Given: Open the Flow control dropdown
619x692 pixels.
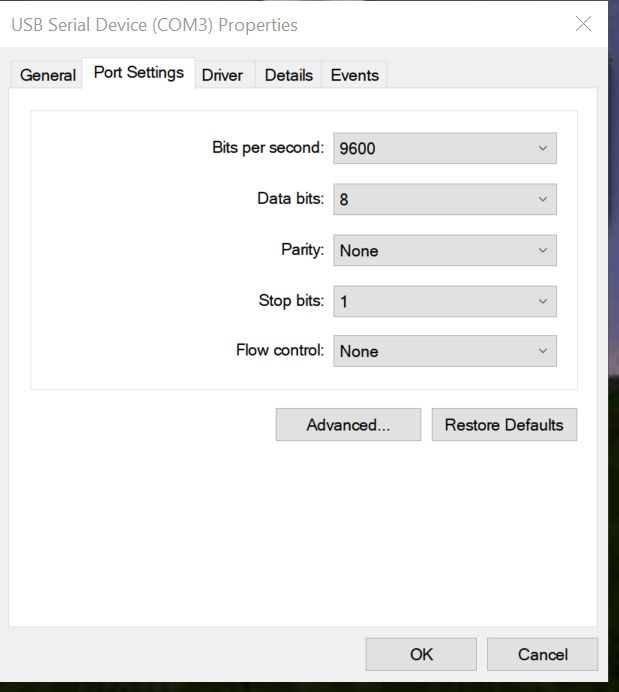Looking at the screenshot, I should (x=445, y=351).
